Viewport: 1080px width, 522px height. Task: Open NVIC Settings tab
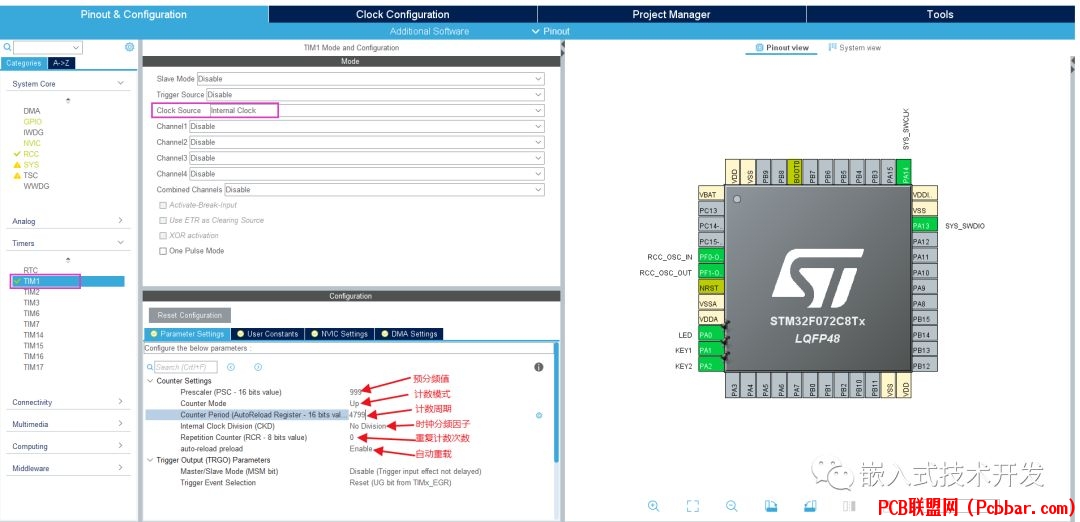click(339, 333)
